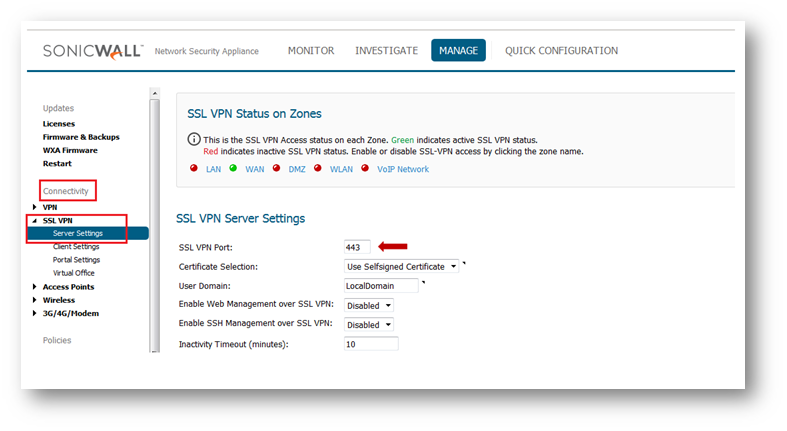Toggle SSL VPN access on LAN zone

(213, 169)
